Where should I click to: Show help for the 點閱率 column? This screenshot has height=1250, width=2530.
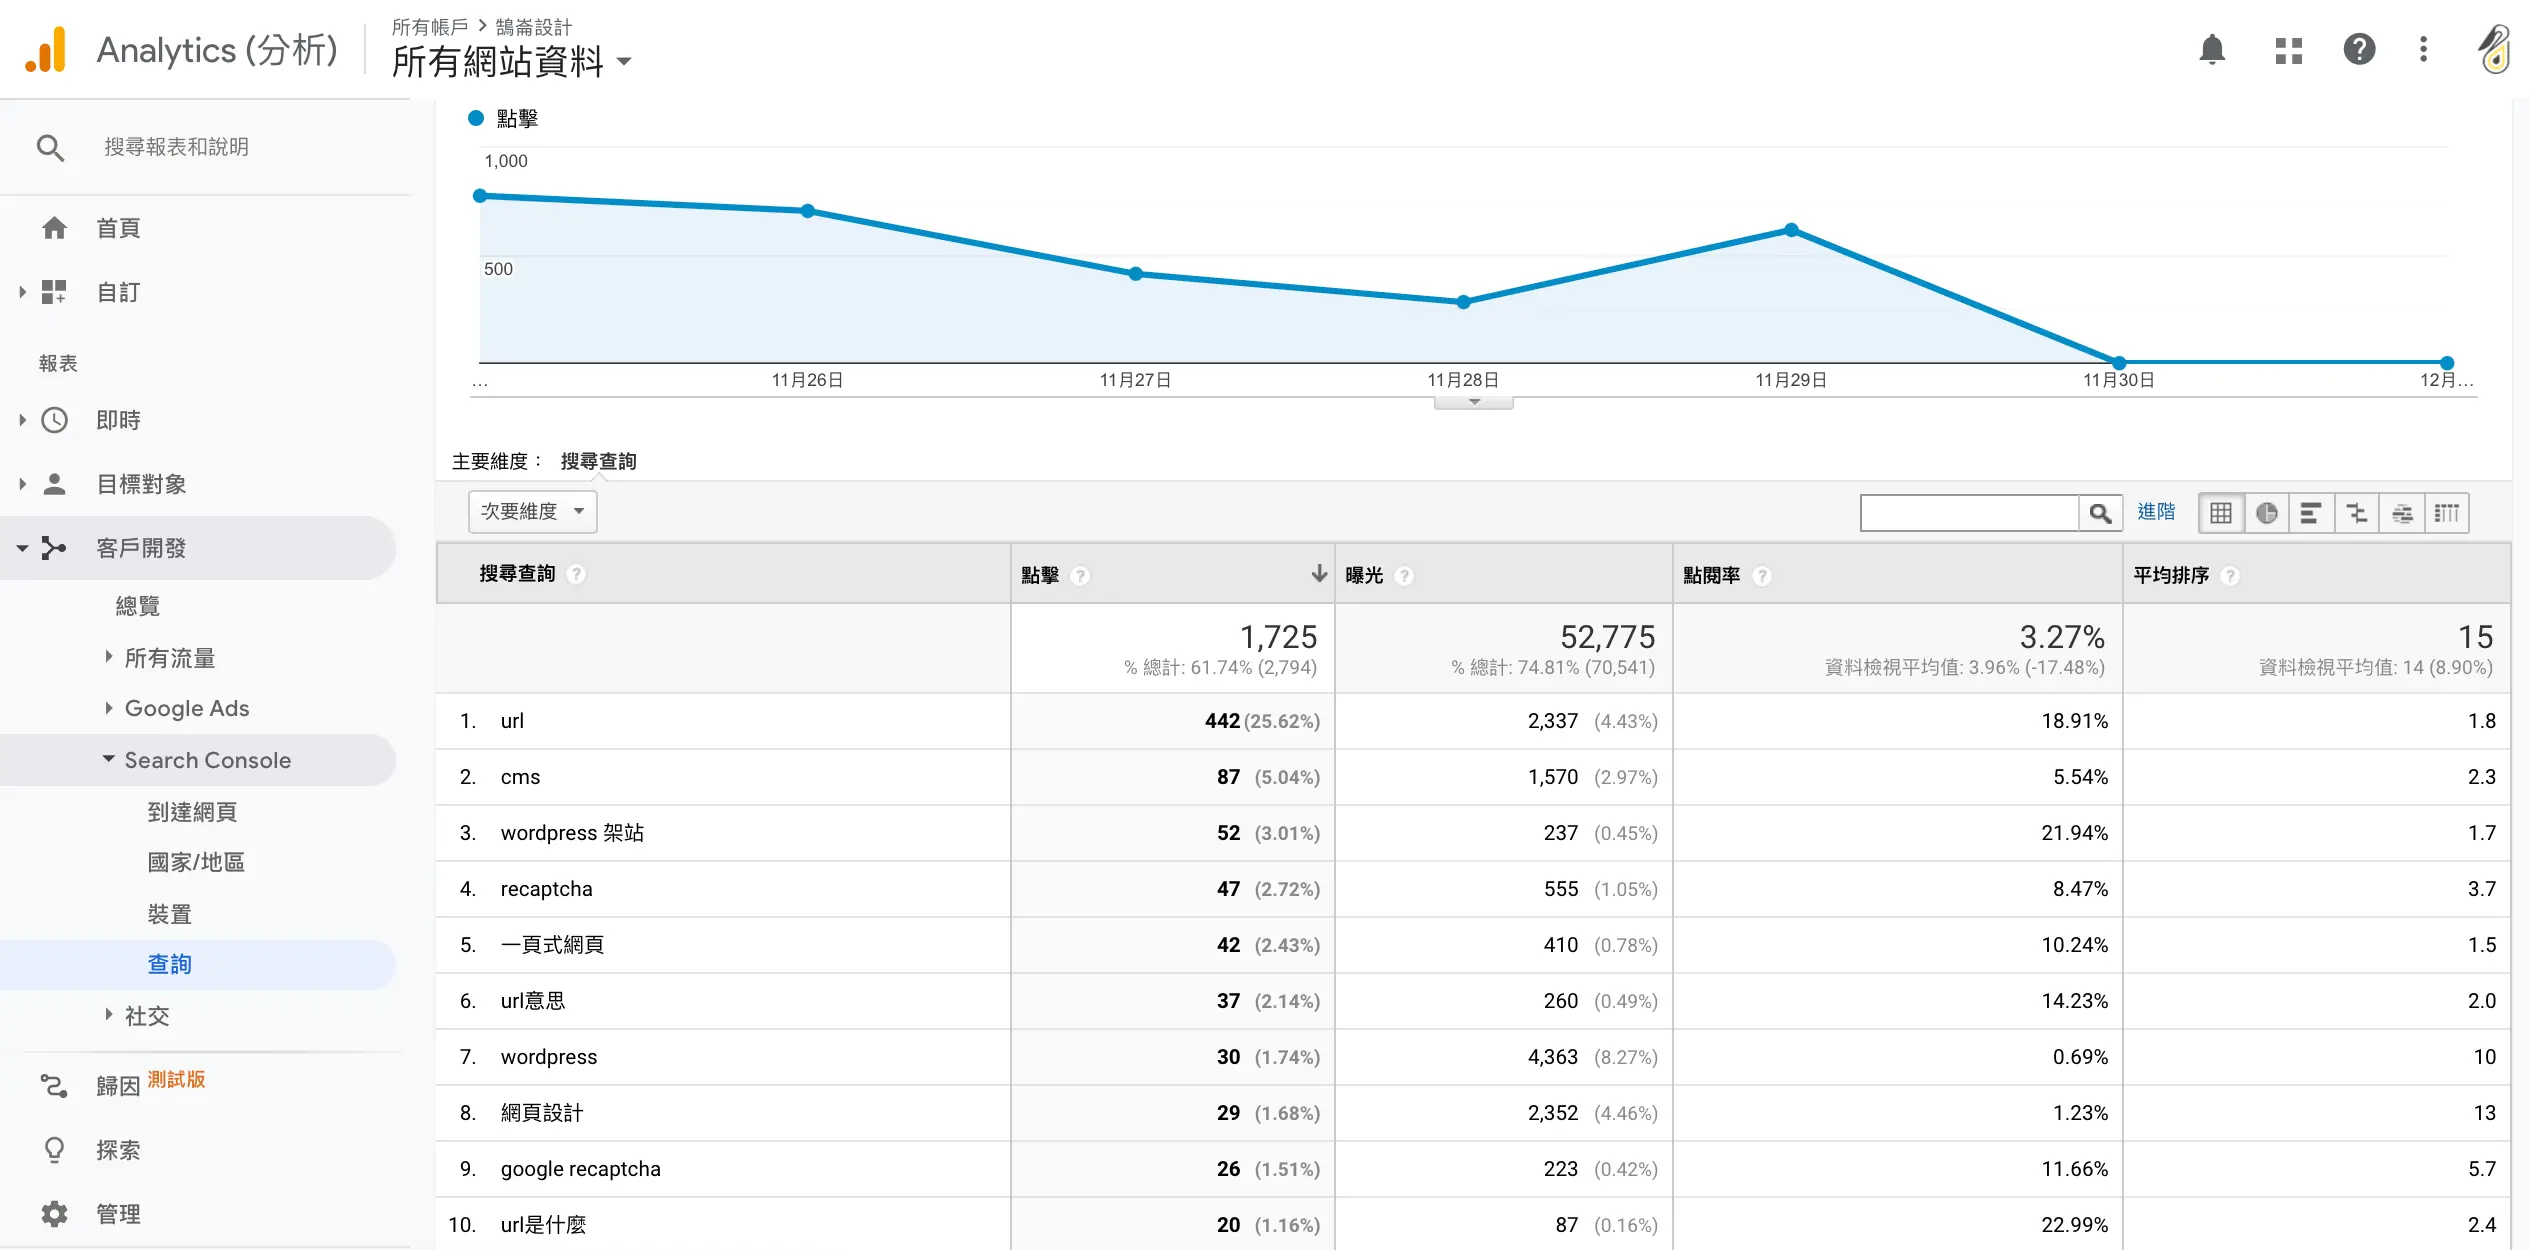(1762, 576)
